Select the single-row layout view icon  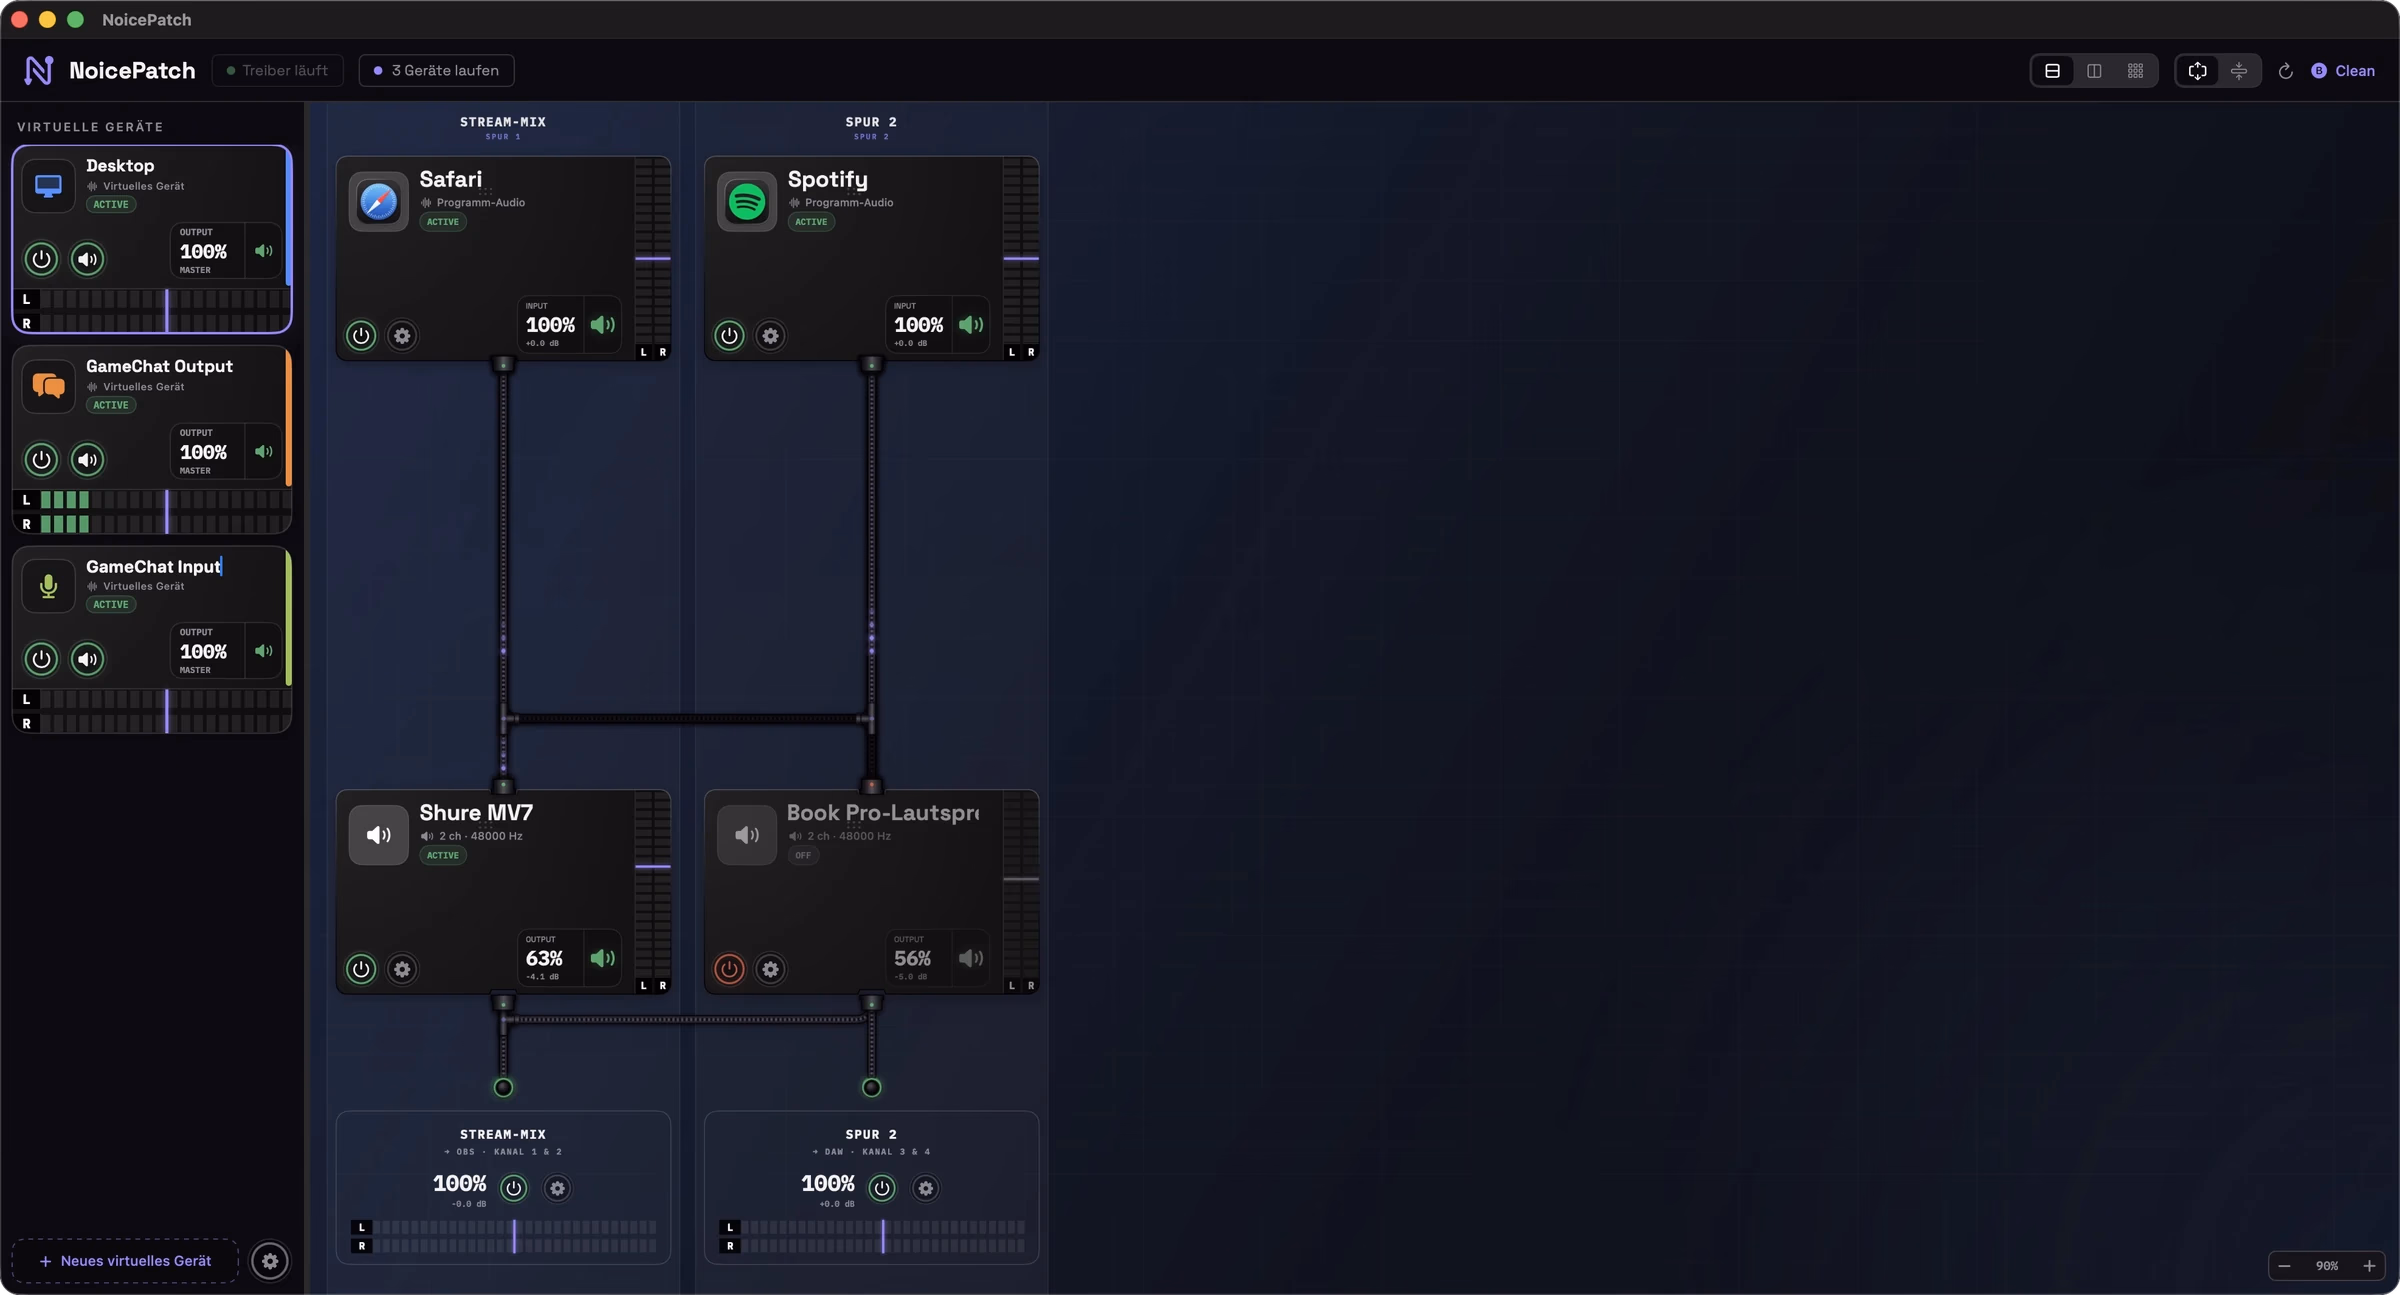point(2053,71)
